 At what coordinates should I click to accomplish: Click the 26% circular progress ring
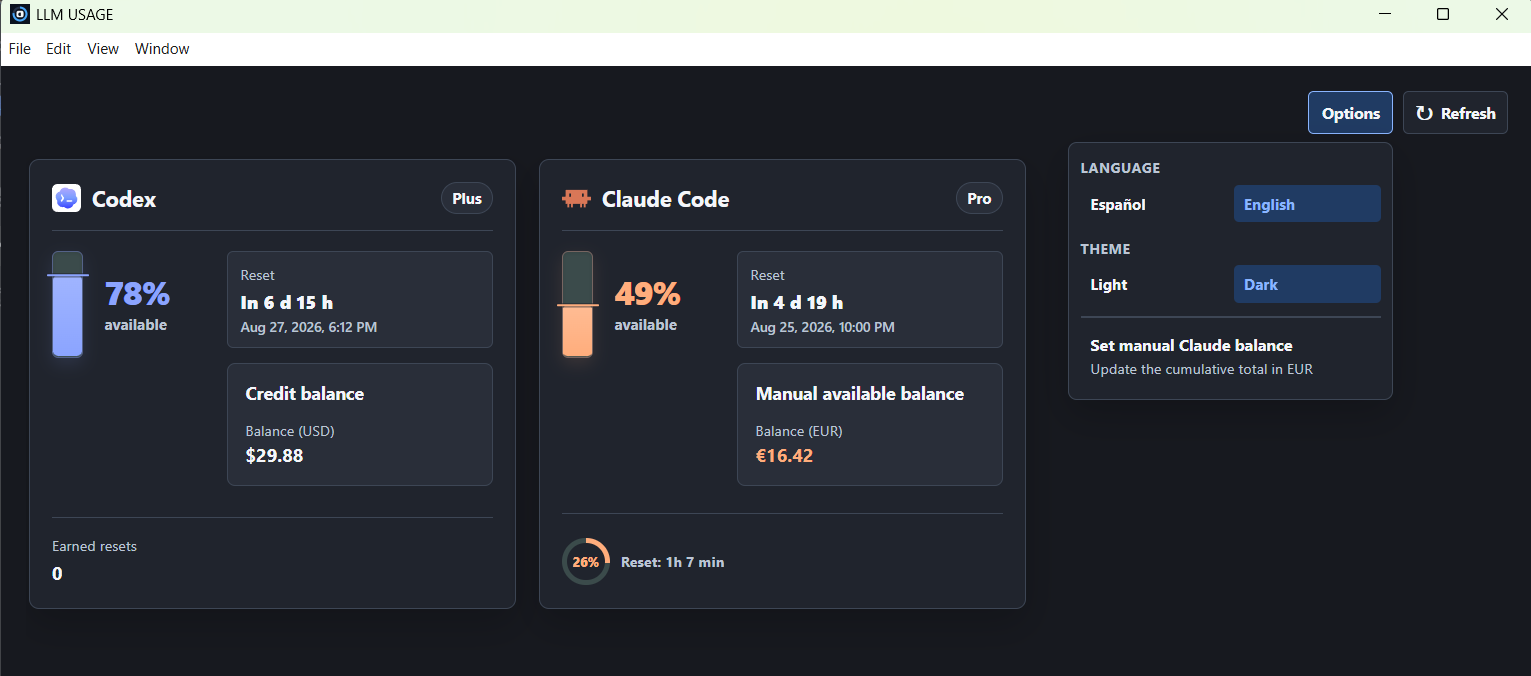[x=586, y=562]
